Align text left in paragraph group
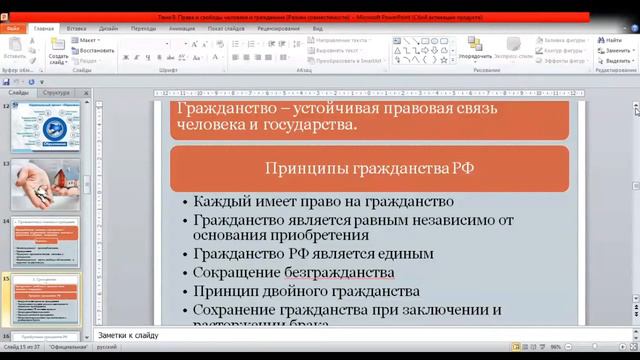The image size is (640, 360). (236, 58)
